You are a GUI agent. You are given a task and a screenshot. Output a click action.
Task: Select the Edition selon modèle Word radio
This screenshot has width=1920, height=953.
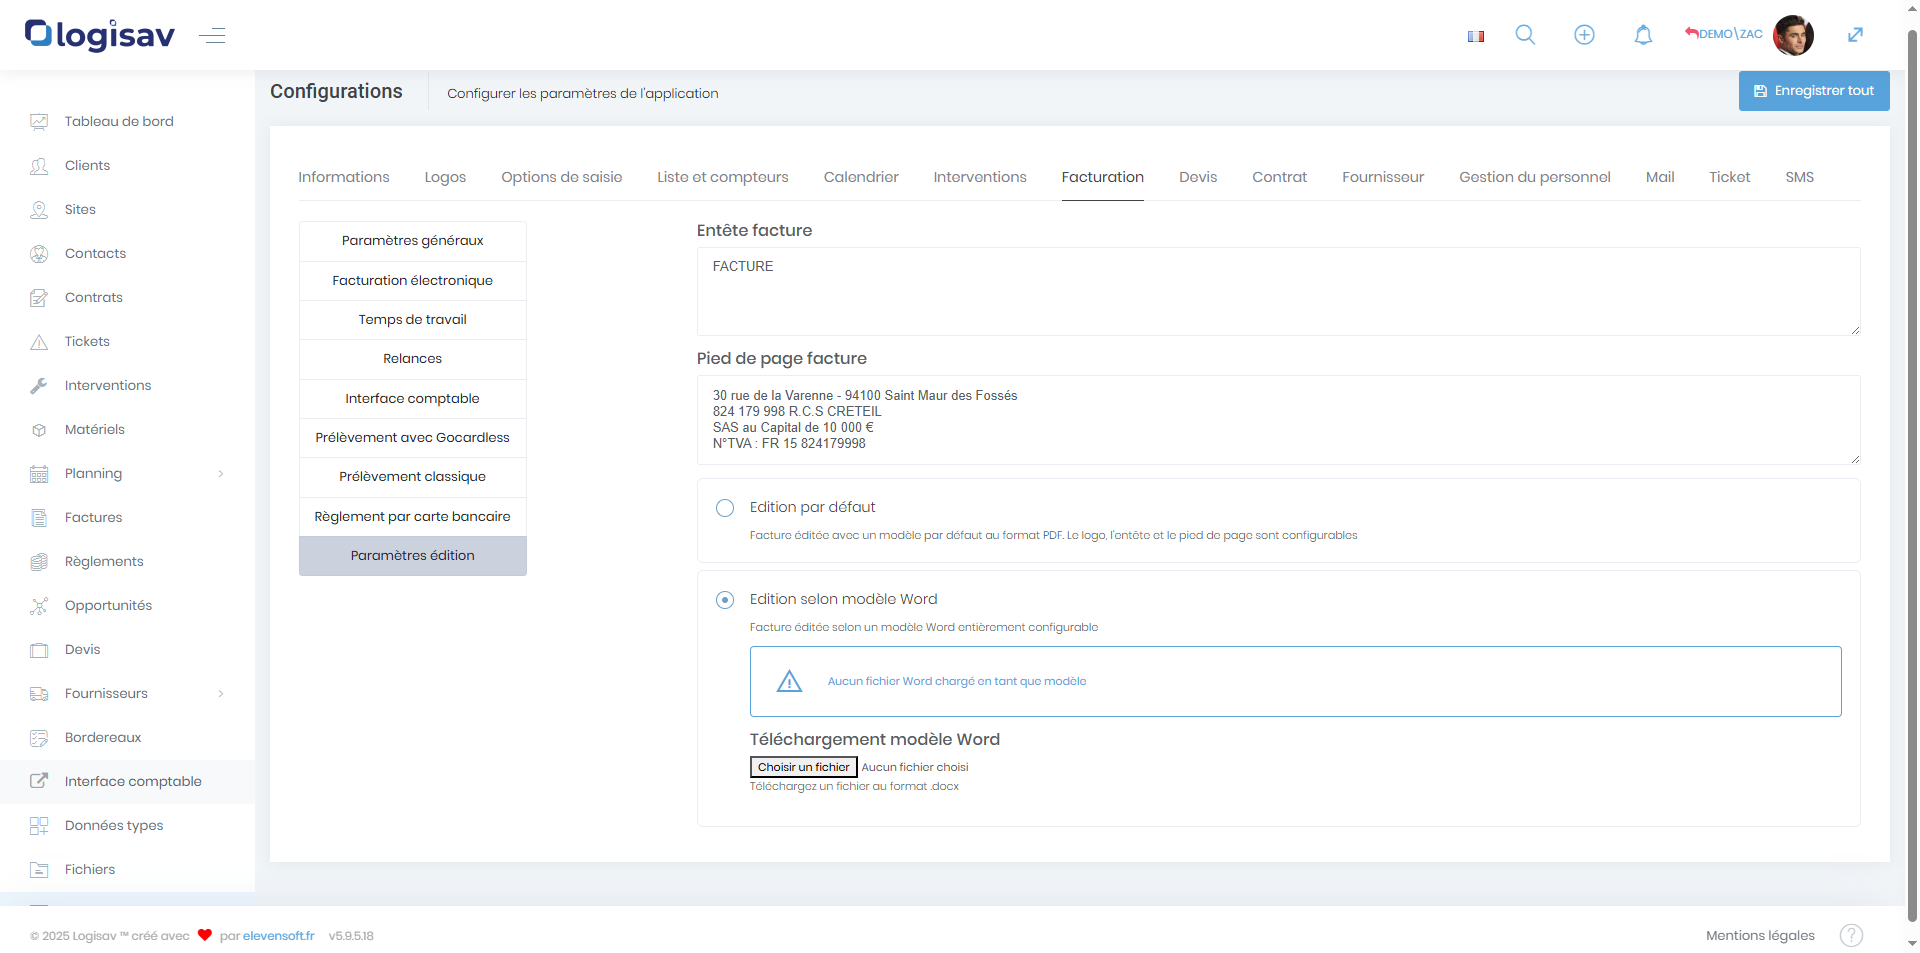click(x=725, y=600)
